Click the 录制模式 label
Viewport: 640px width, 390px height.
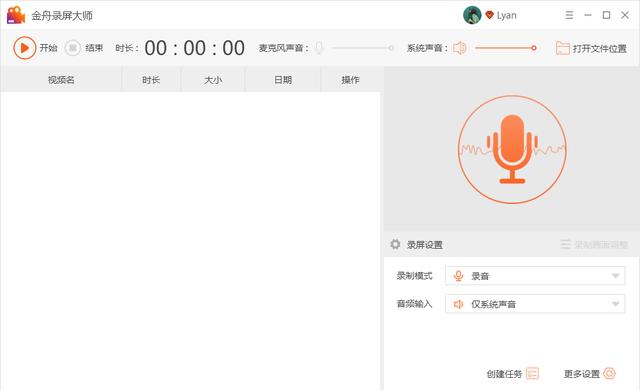tap(414, 276)
